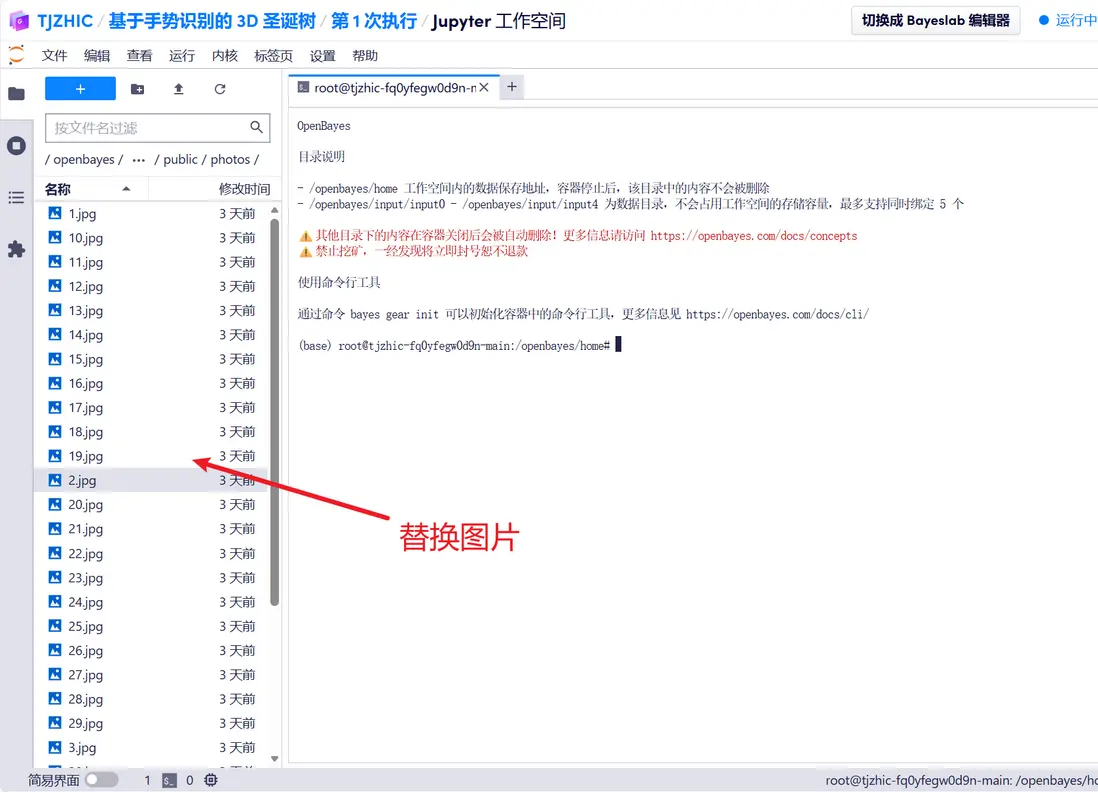Select the file 25.jpg

pos(151,626)
